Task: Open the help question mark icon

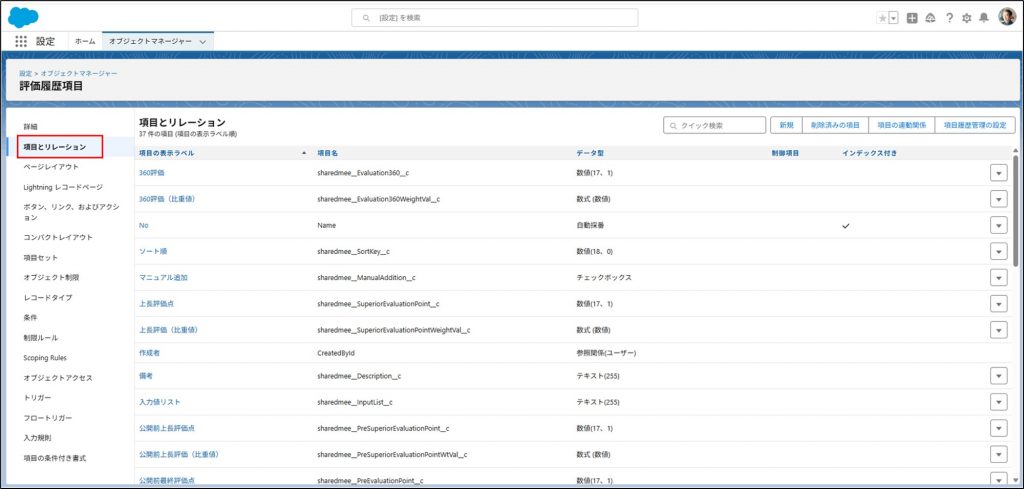Action: tap(949, 18)
